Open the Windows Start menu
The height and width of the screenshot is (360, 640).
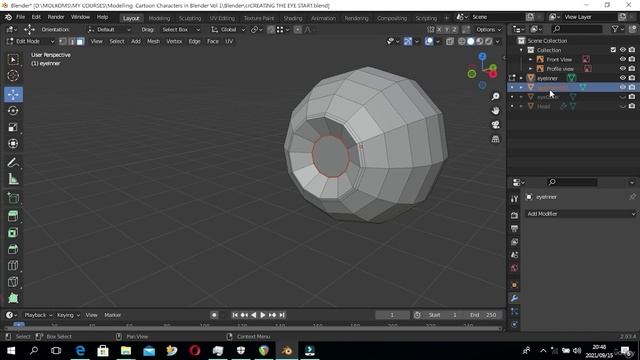(x=11, y=351)
